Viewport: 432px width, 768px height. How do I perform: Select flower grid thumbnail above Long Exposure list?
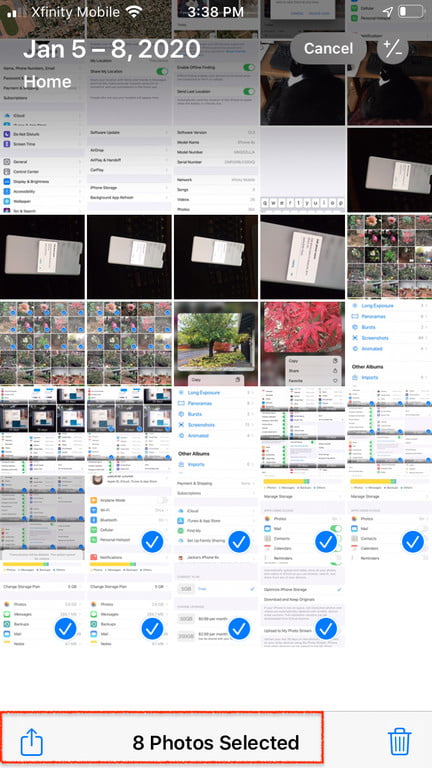tap(390, 257)
